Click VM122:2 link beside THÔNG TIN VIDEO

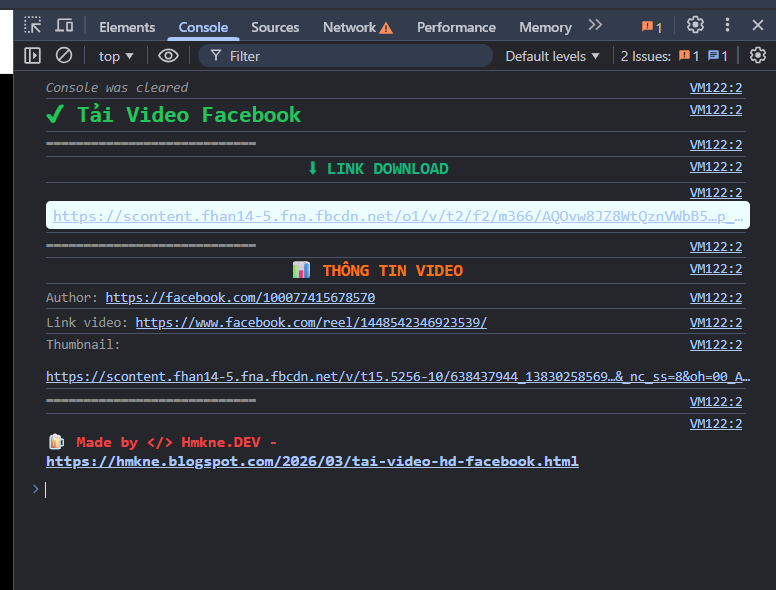tap(716, 269)
